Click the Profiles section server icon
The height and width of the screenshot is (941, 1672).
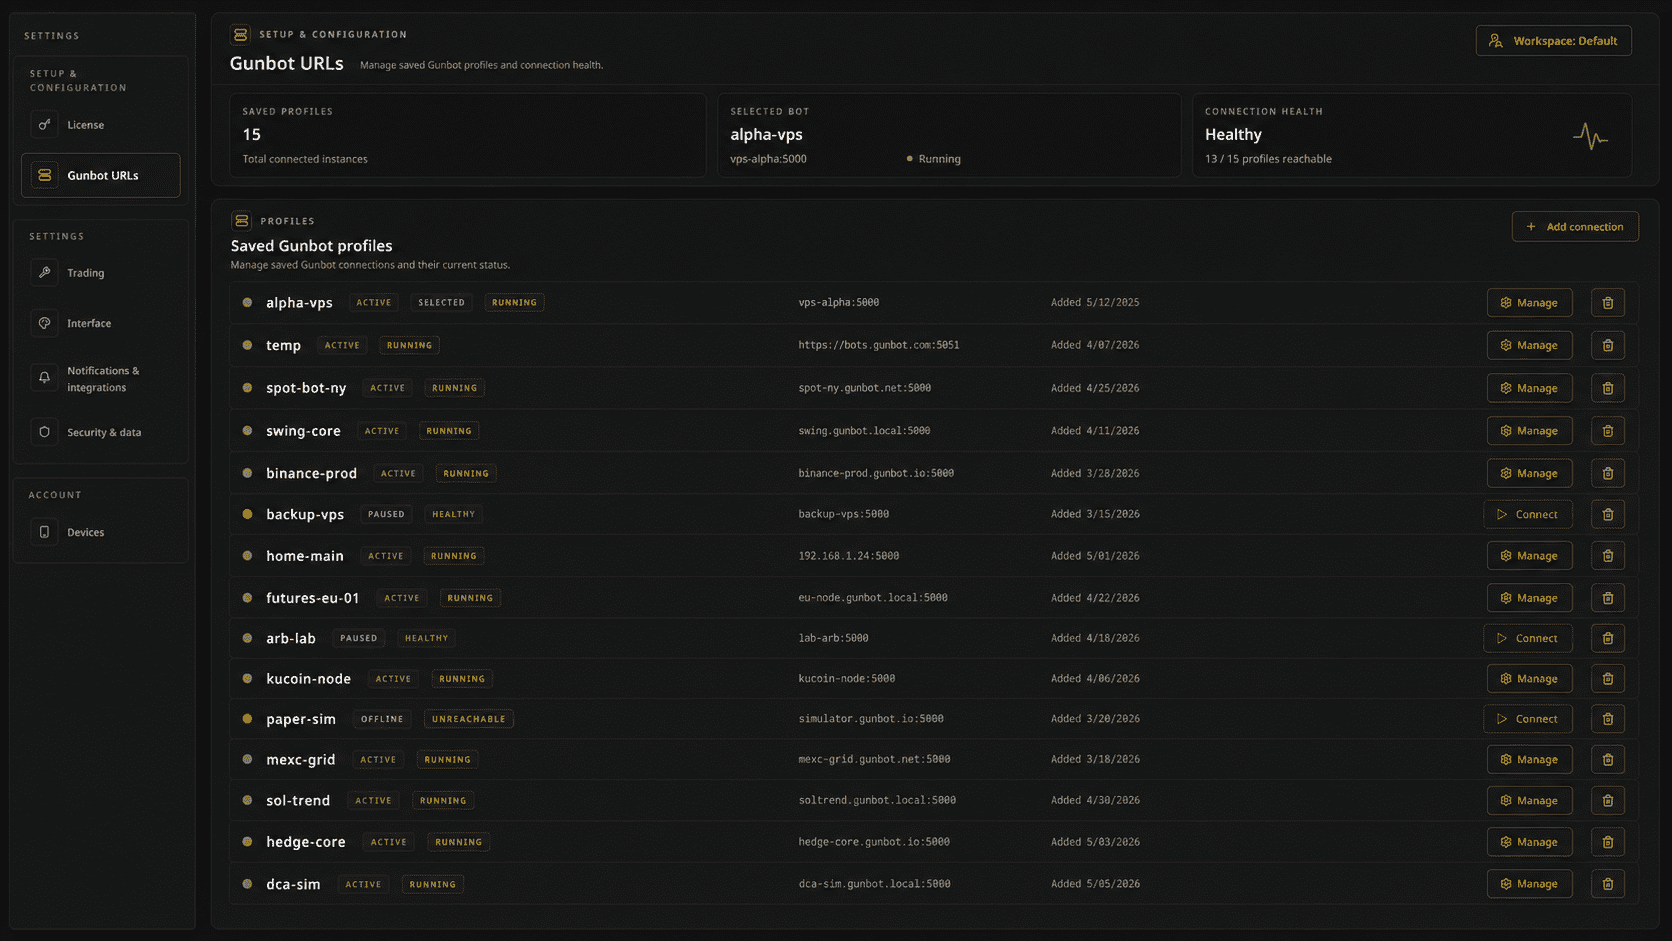pos(241,221)
